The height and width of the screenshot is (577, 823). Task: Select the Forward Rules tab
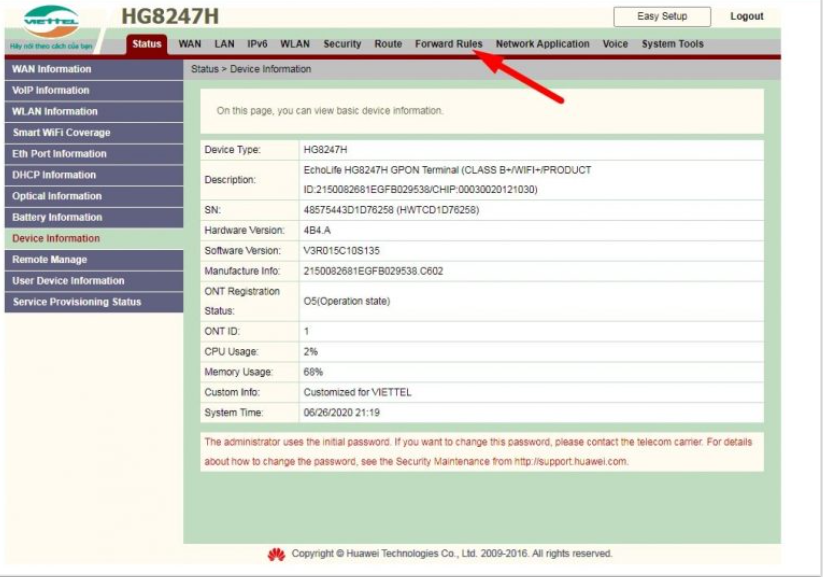449,44
